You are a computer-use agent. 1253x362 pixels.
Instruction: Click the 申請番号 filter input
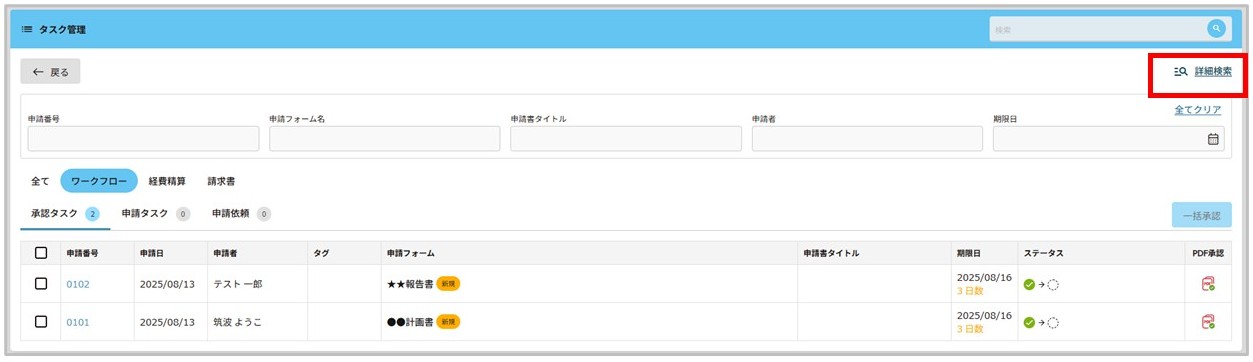[x=143, y=139]
